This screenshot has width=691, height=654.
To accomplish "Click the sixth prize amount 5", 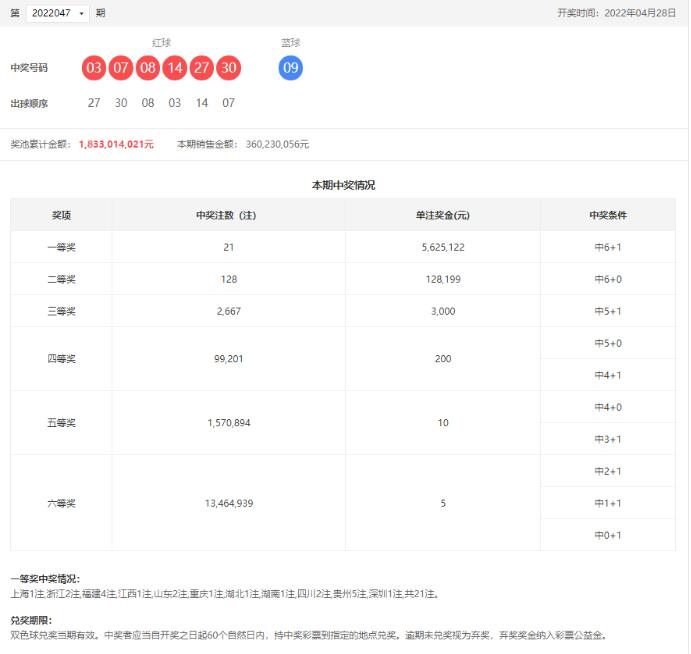I will (443, 504).
